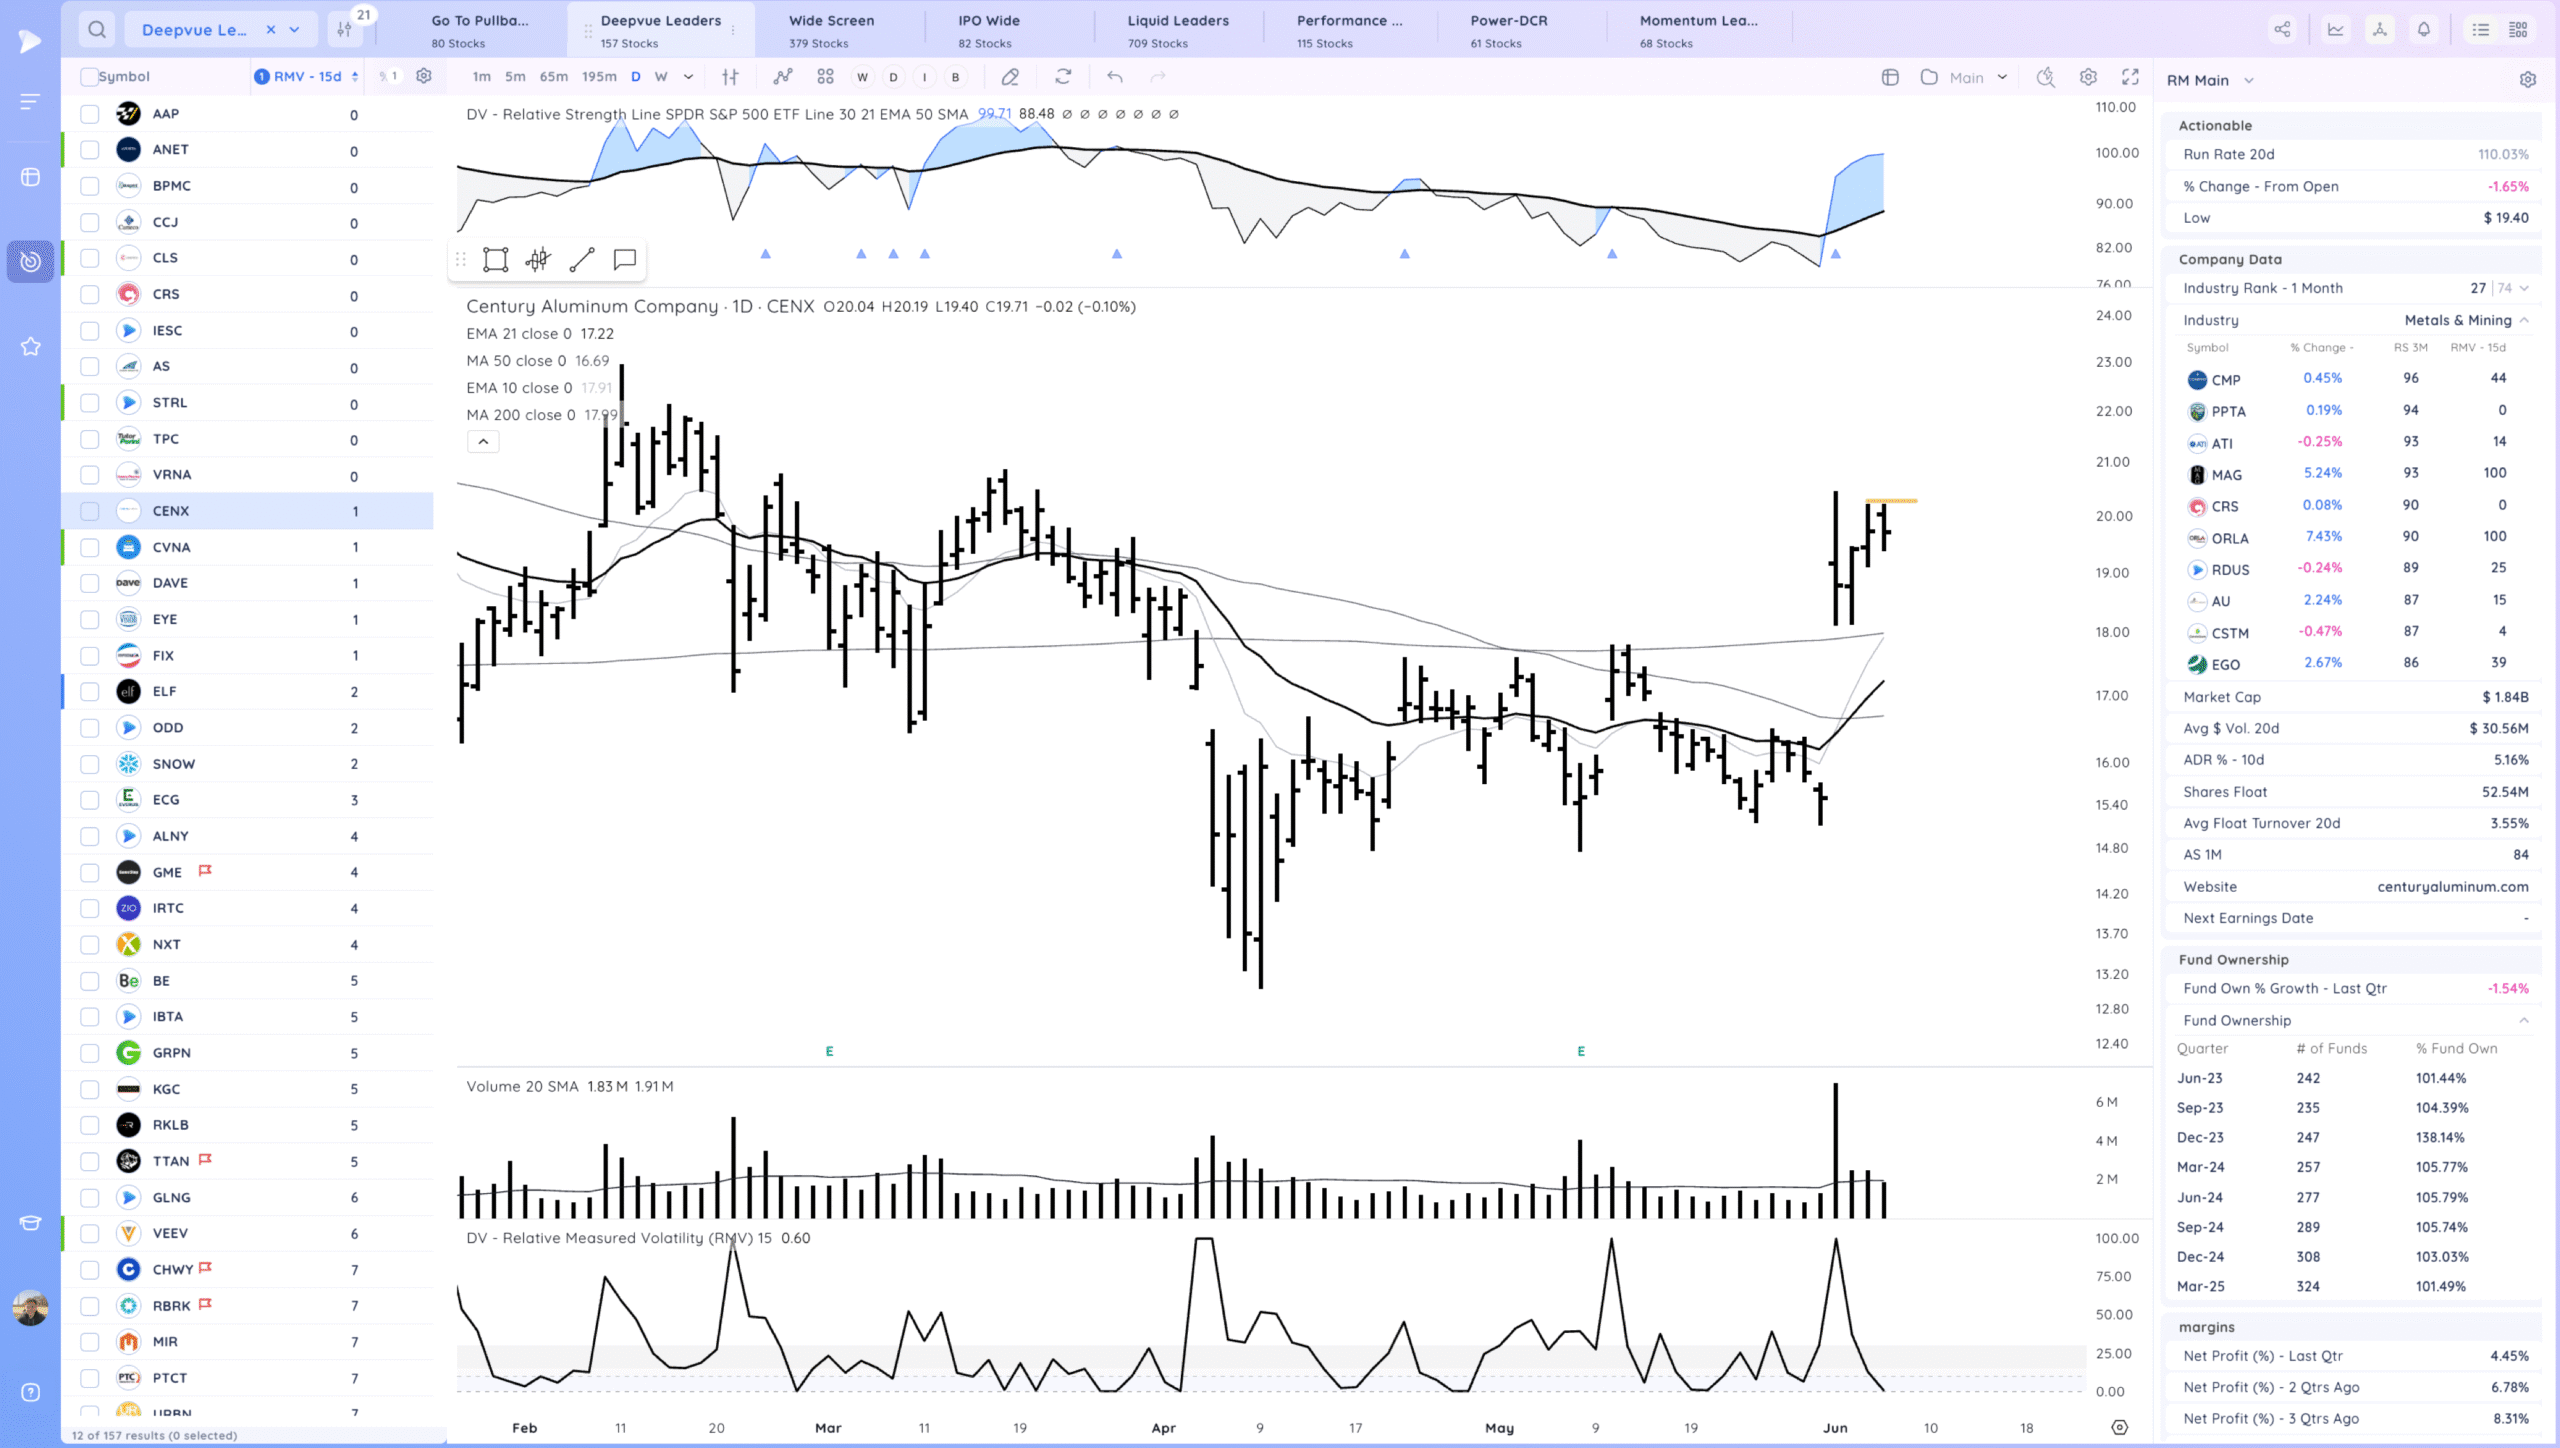Viewport: 2560px width, 1448px height.
Task: Open the RM Main panel dropdown
Action: [x=2249, y=80]
